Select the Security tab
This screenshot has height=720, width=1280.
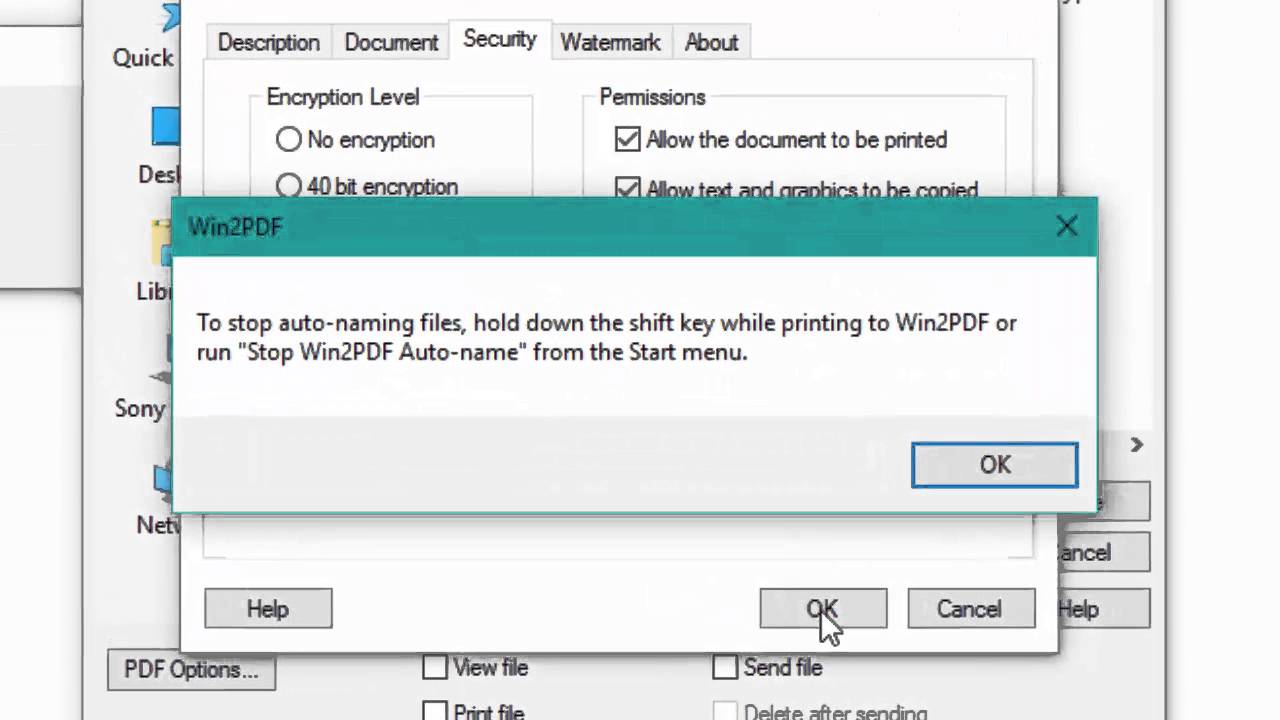(x=500, y=39)
